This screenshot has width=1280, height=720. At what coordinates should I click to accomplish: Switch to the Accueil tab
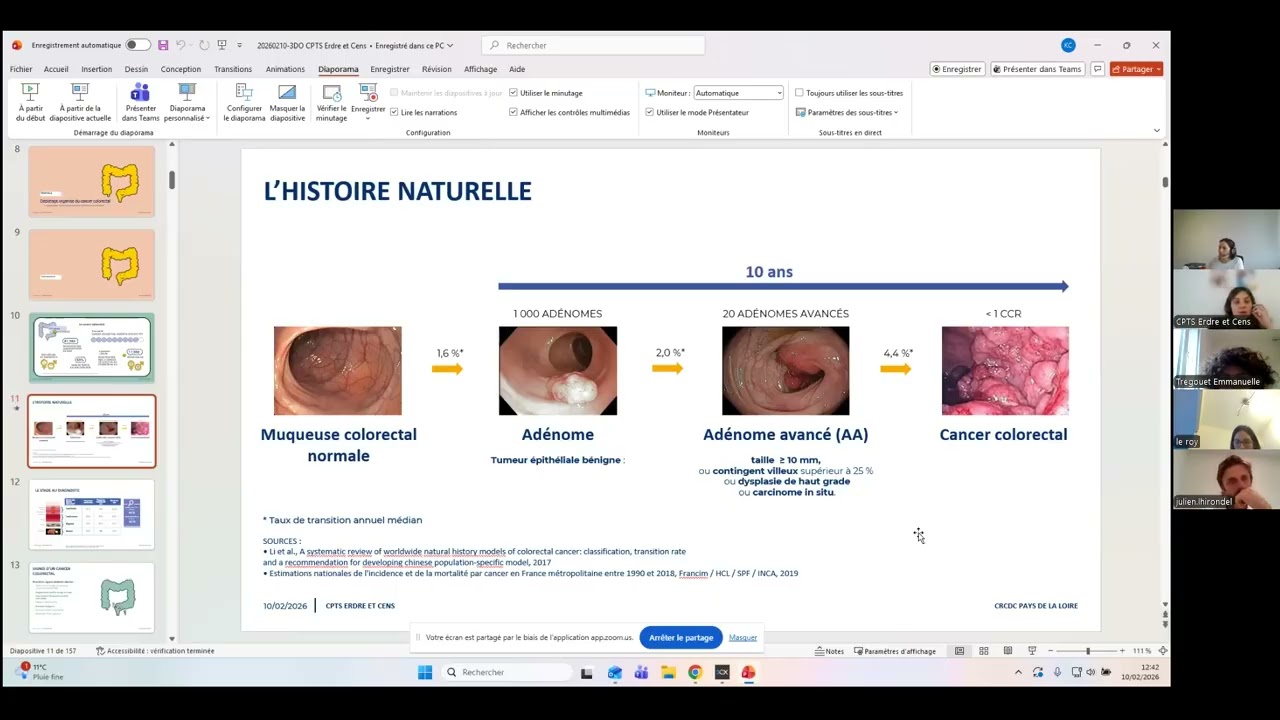[x=56, y=69]
